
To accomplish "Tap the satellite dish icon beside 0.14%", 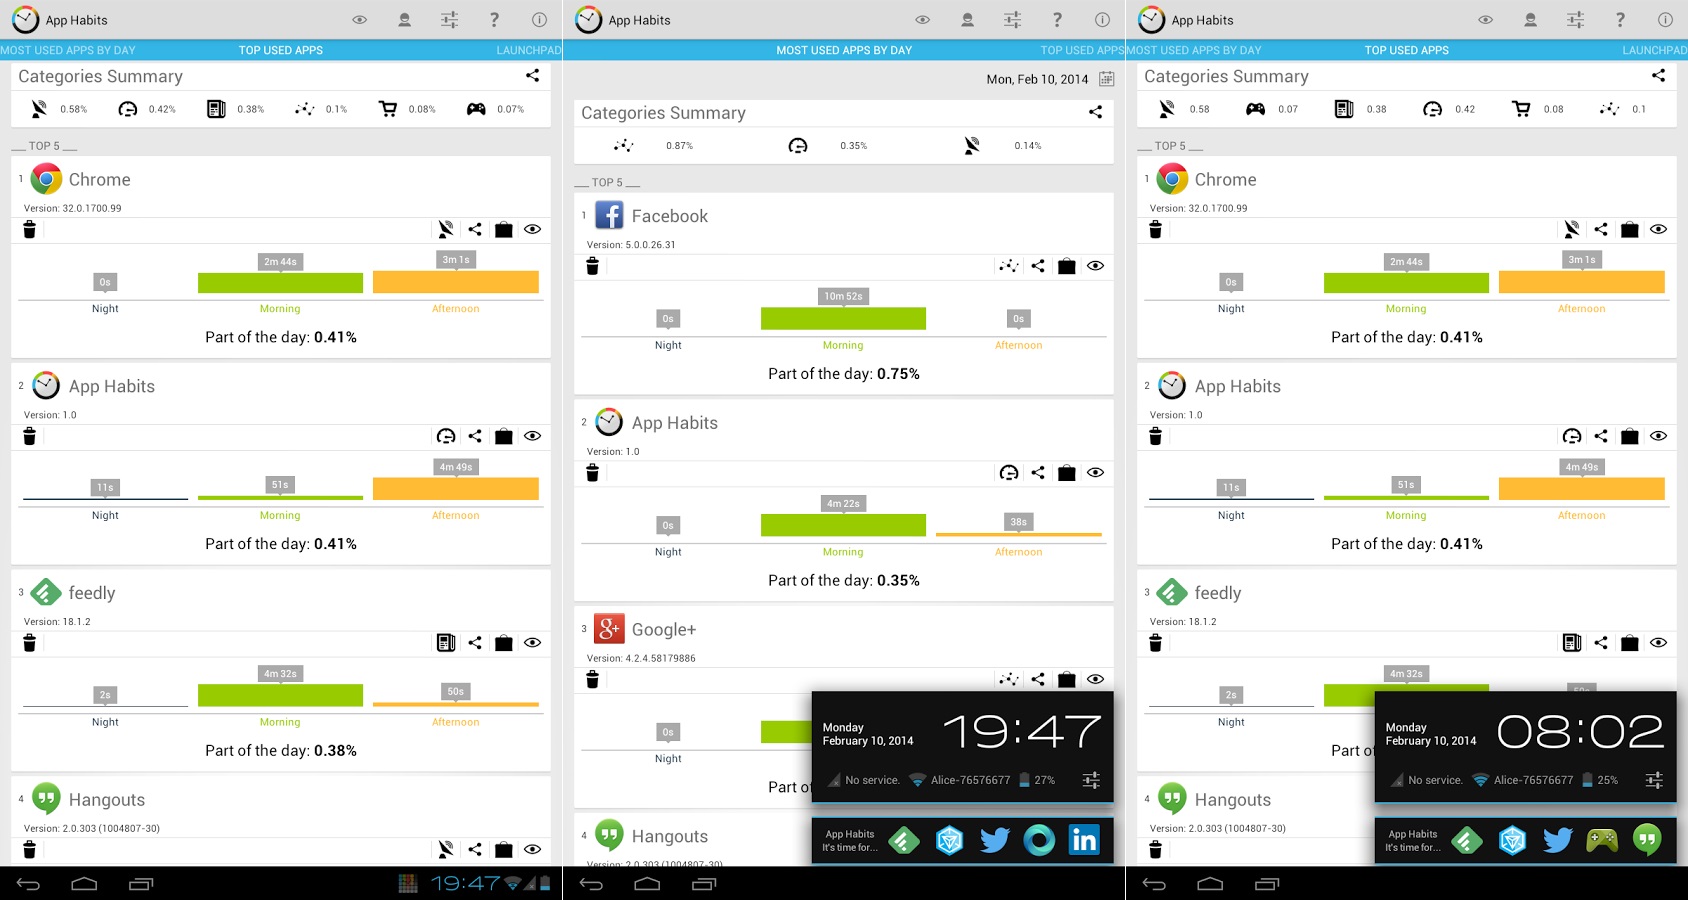I will click(972, 146).
